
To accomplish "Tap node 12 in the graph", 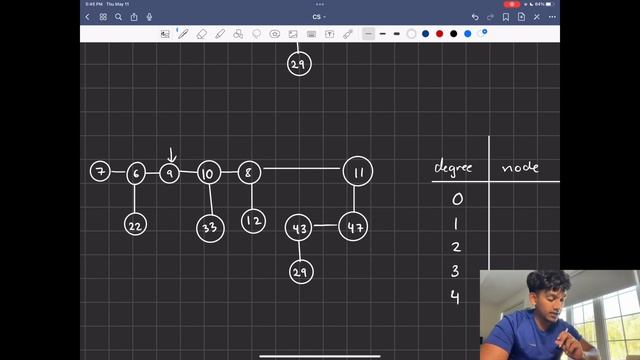I will pos(253,221).
